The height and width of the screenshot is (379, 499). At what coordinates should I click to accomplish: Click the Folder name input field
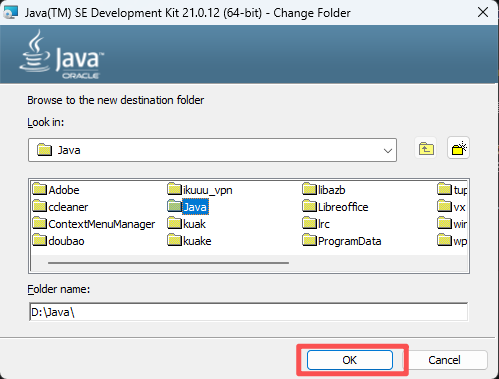click(249, 312)
